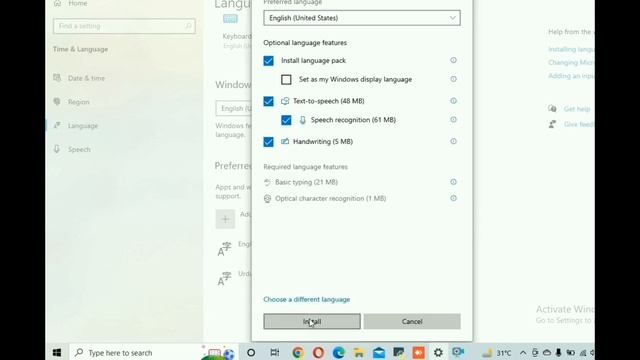Select Language in Settings sidebar

click(x=83, y=126)
